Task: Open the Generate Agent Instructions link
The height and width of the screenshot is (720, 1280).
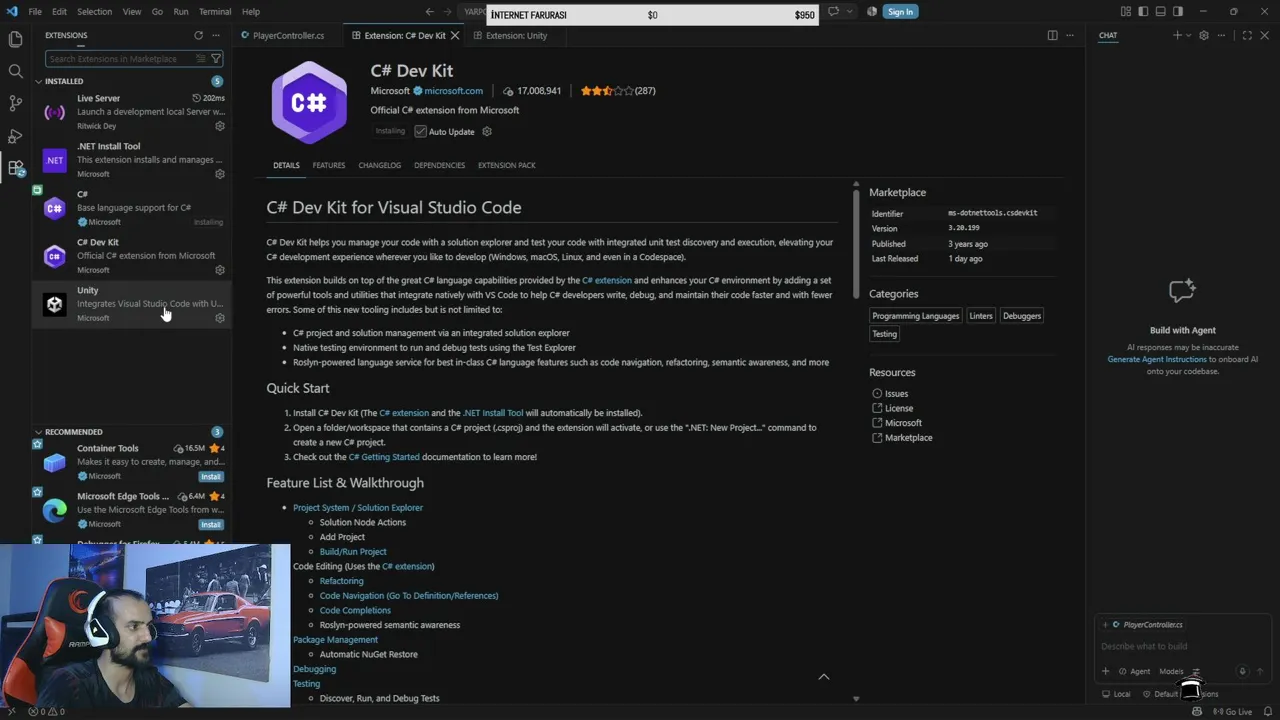Action: tap(1157, 359)
